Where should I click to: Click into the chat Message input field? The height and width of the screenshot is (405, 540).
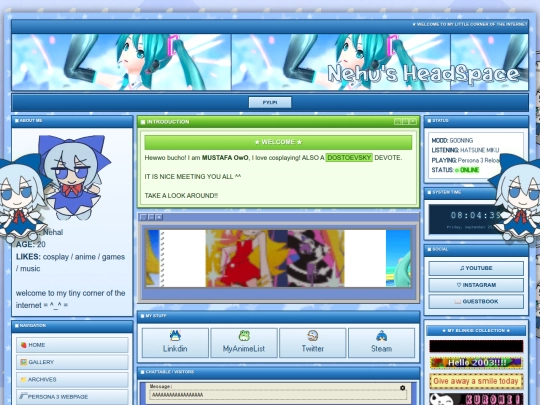click(x=278, y=395)
